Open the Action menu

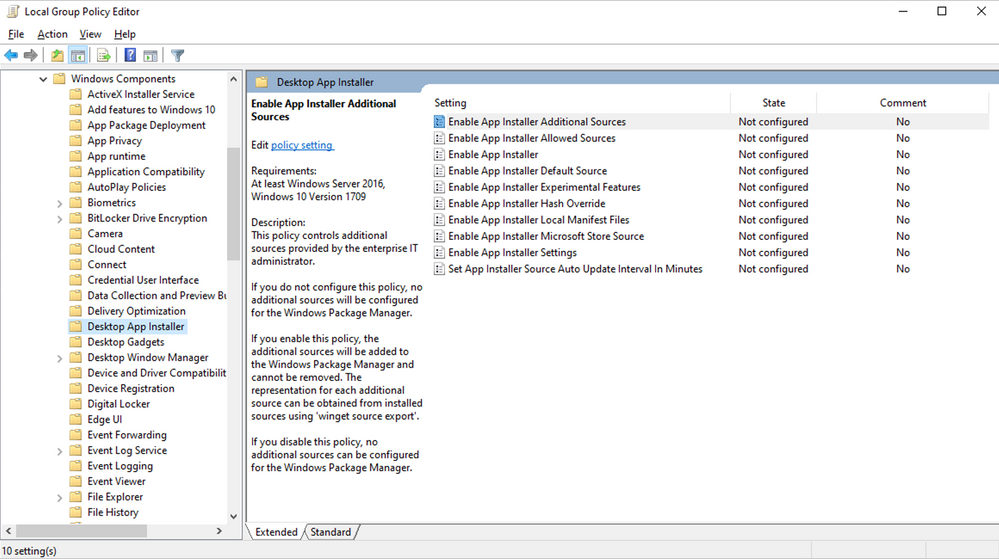(x=52, y=34)
